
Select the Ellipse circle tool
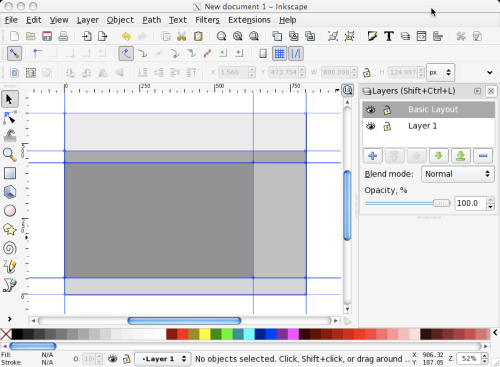[10, 211]
